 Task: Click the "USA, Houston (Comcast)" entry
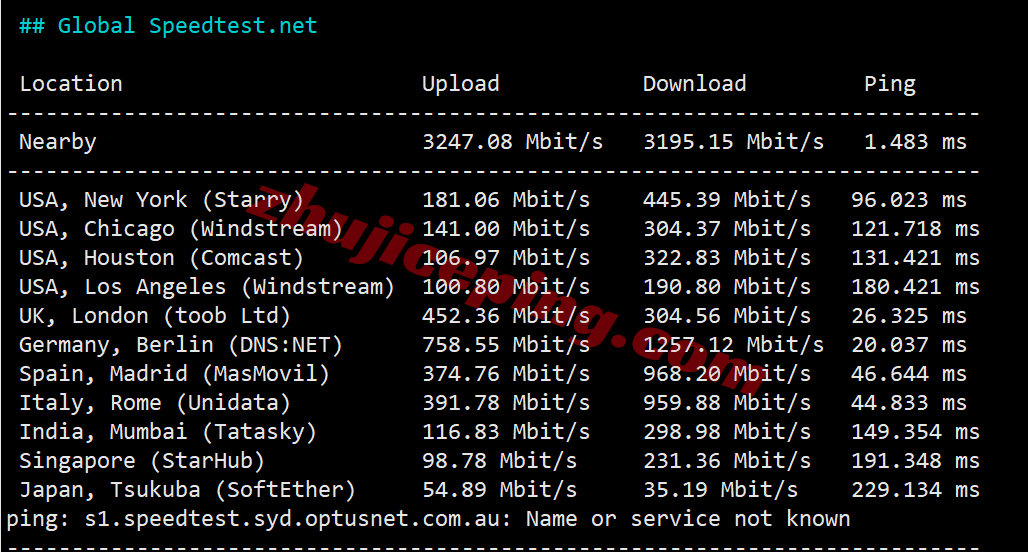point(161,258)
